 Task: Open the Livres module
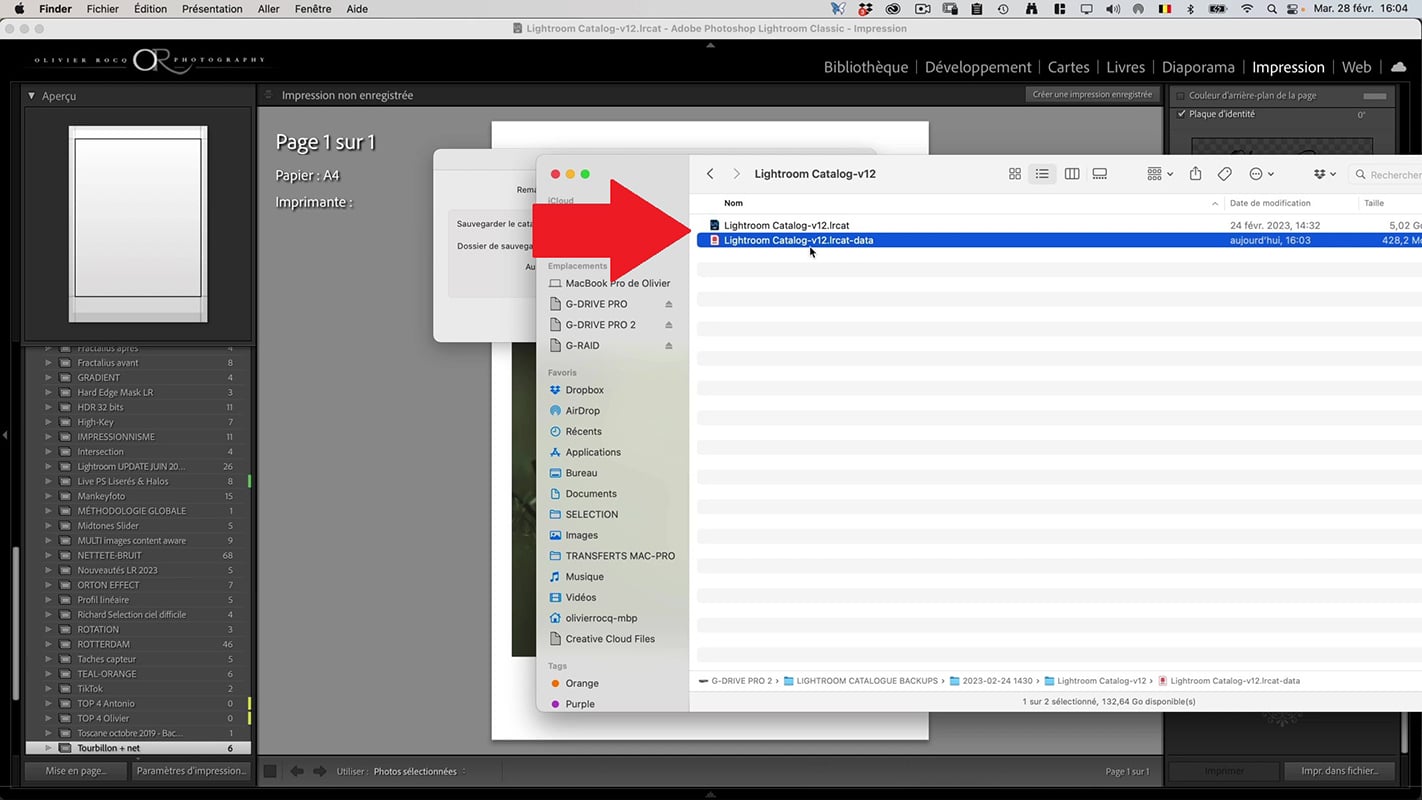1125,67
